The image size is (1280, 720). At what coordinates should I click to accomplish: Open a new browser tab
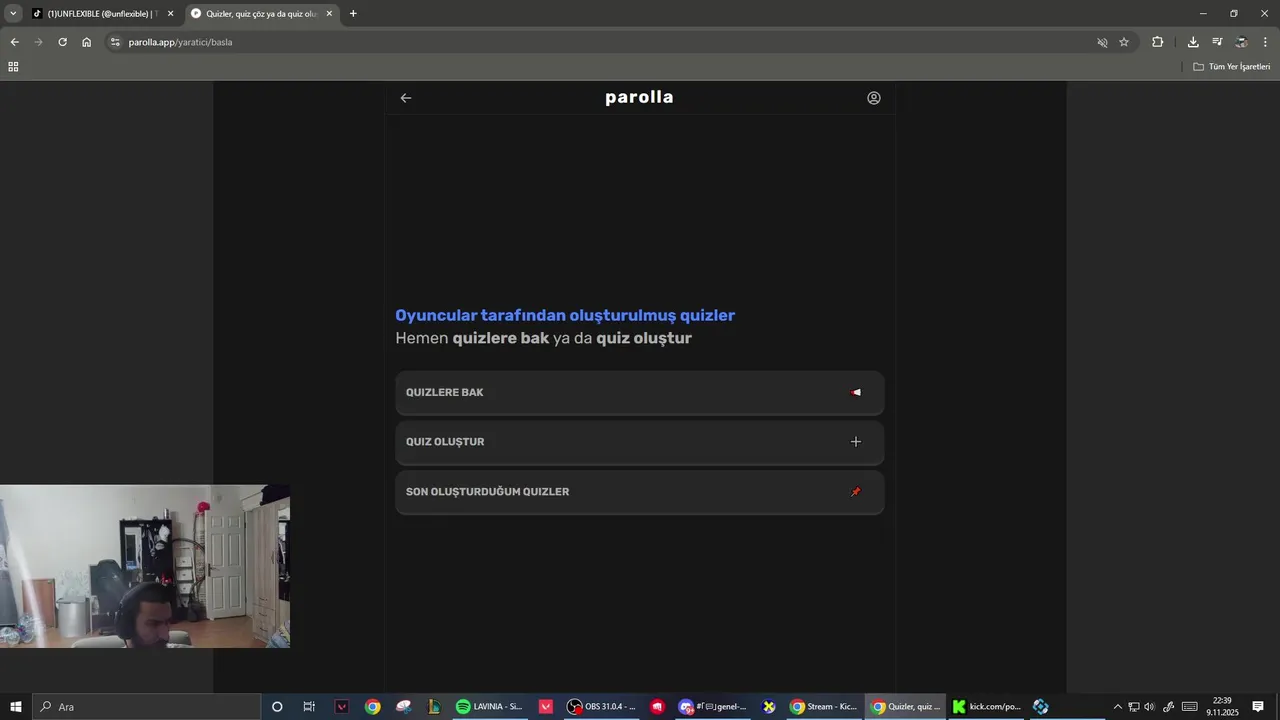tap(353, 14)
